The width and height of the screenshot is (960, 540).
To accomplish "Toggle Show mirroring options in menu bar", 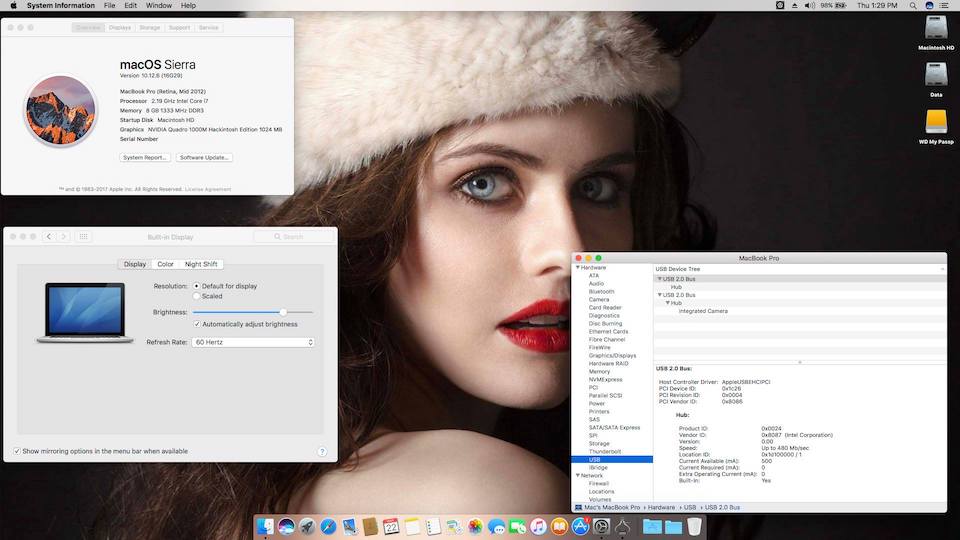I will click(17, 451).
